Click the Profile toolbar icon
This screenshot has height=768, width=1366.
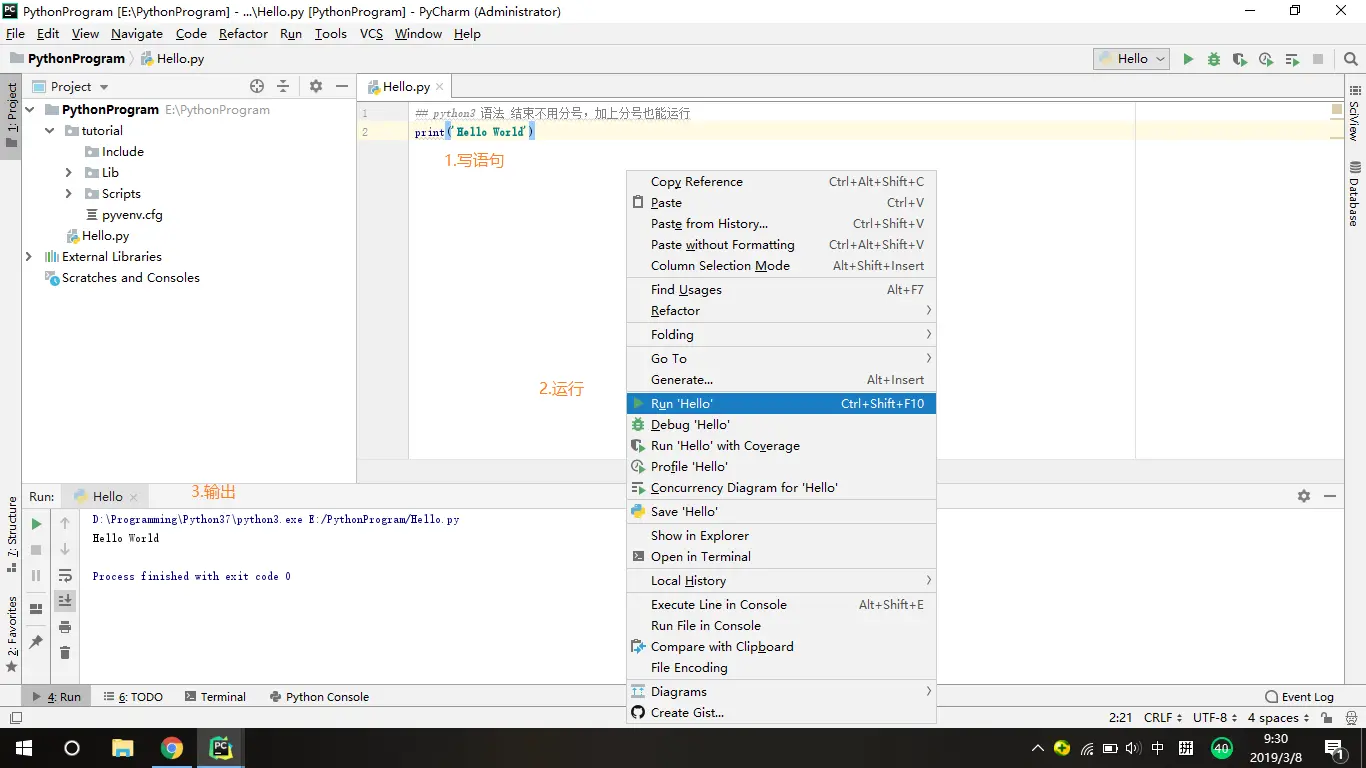click(1266, 59)
